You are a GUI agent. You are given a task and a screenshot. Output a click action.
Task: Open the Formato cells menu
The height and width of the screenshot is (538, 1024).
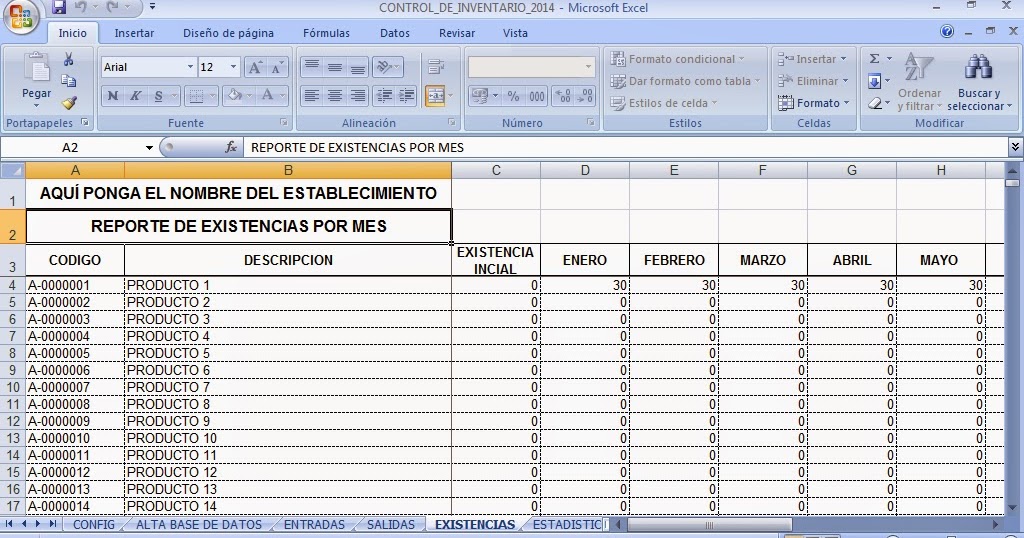point(814,103)
